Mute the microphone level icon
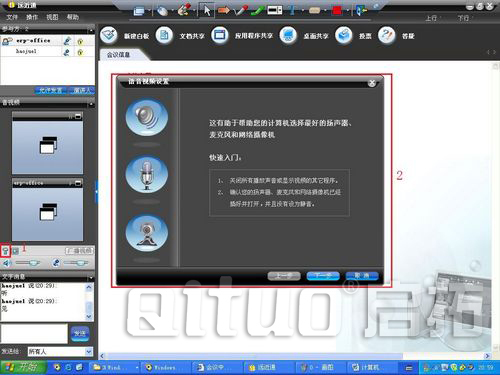The height and width of the screenshot is (375, 500). 57,263
